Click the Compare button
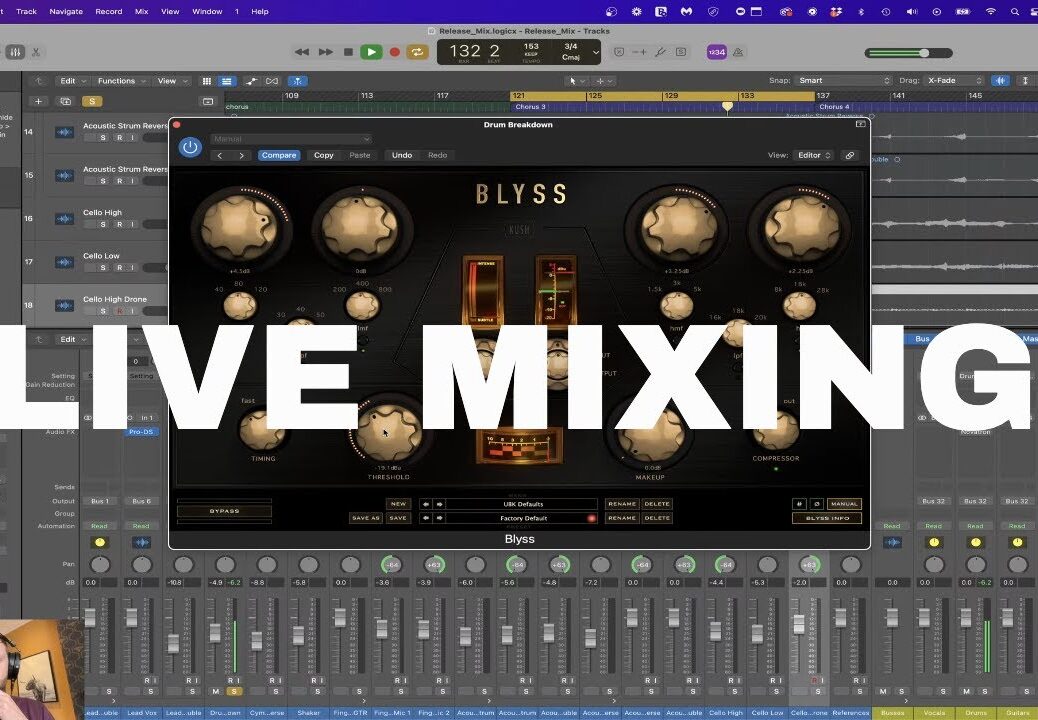 [x=279, y=156]
